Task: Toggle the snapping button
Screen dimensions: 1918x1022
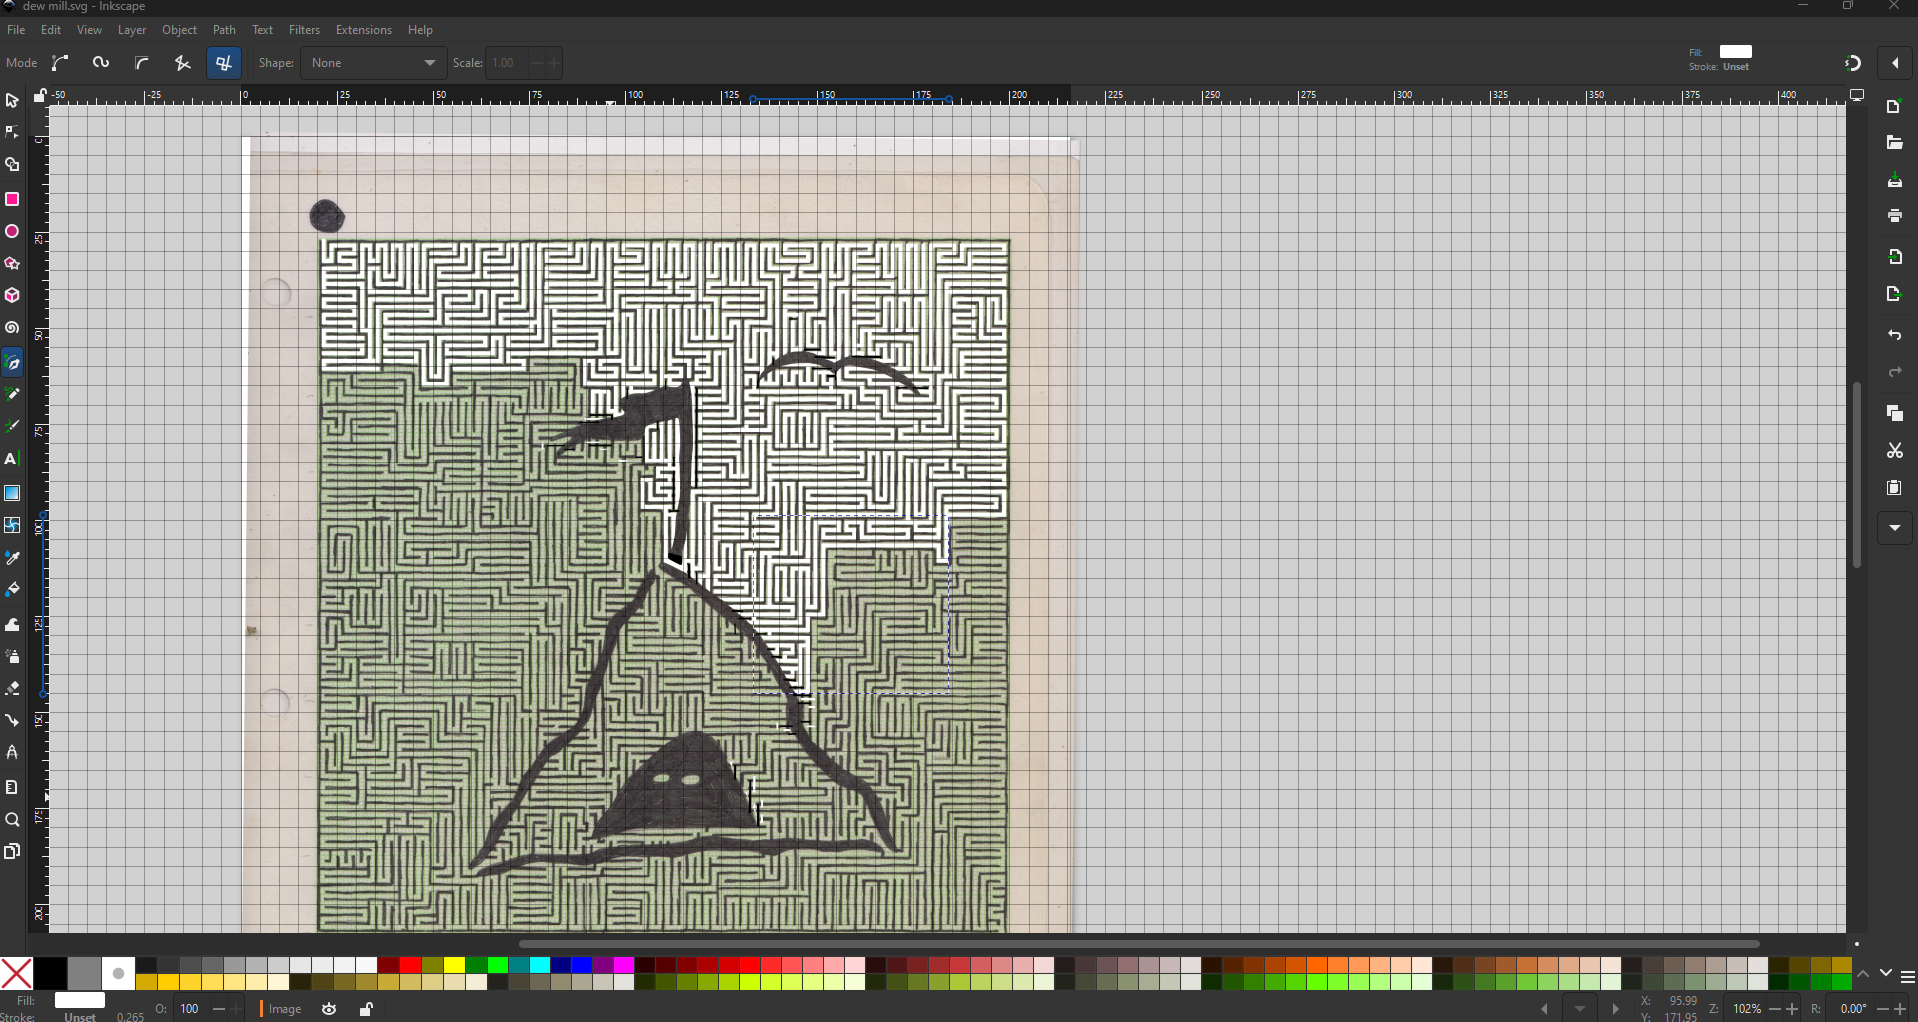Action: pos(1852,63)
